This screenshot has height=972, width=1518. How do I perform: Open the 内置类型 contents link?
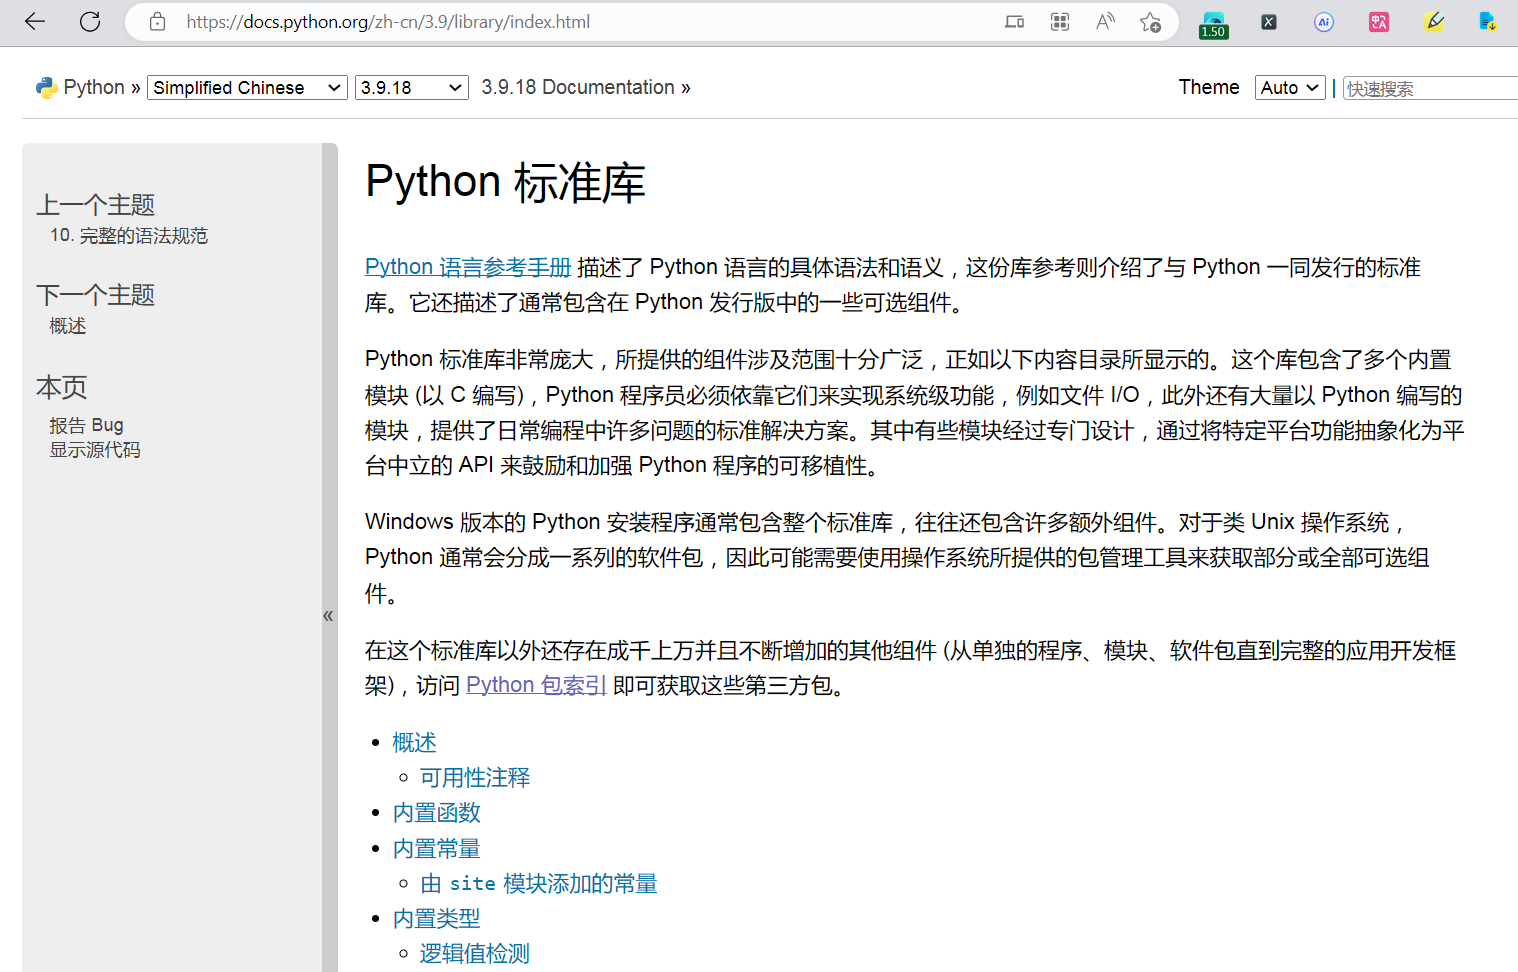click(437, 919)
